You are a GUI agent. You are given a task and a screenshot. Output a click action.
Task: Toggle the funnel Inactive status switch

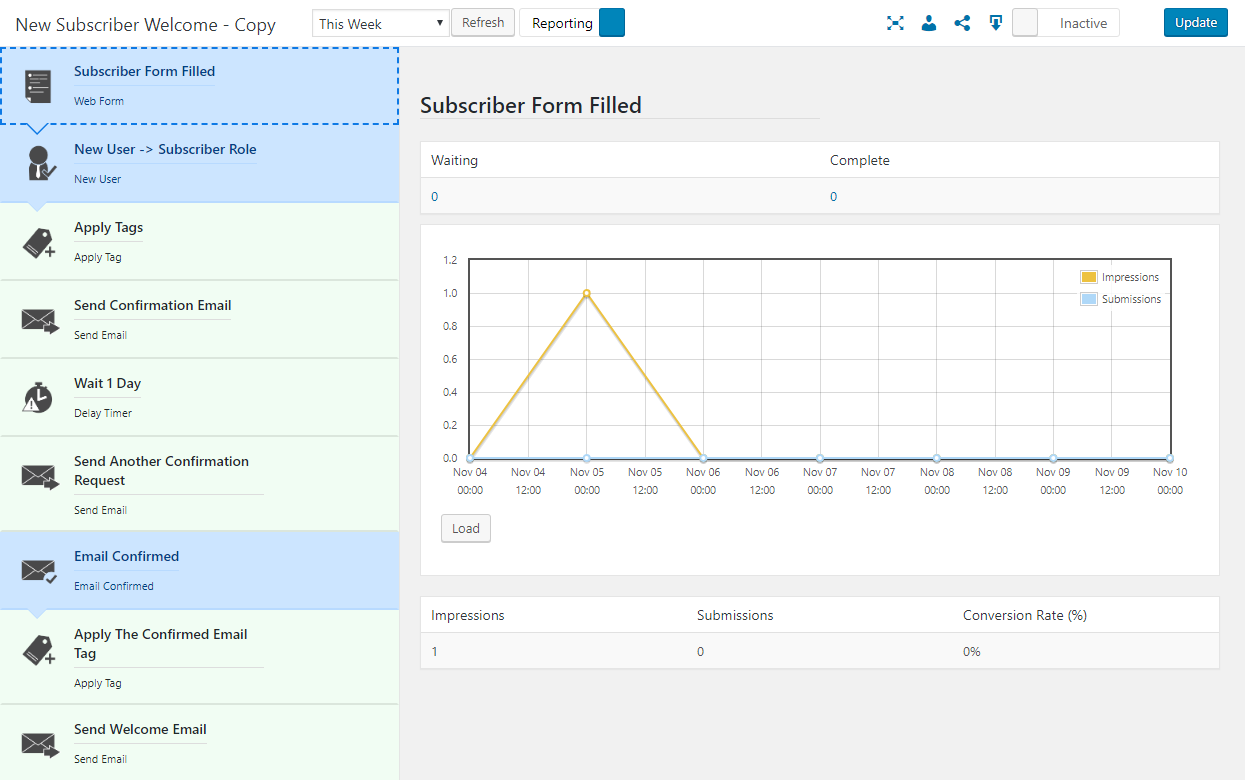[1065, 23]
